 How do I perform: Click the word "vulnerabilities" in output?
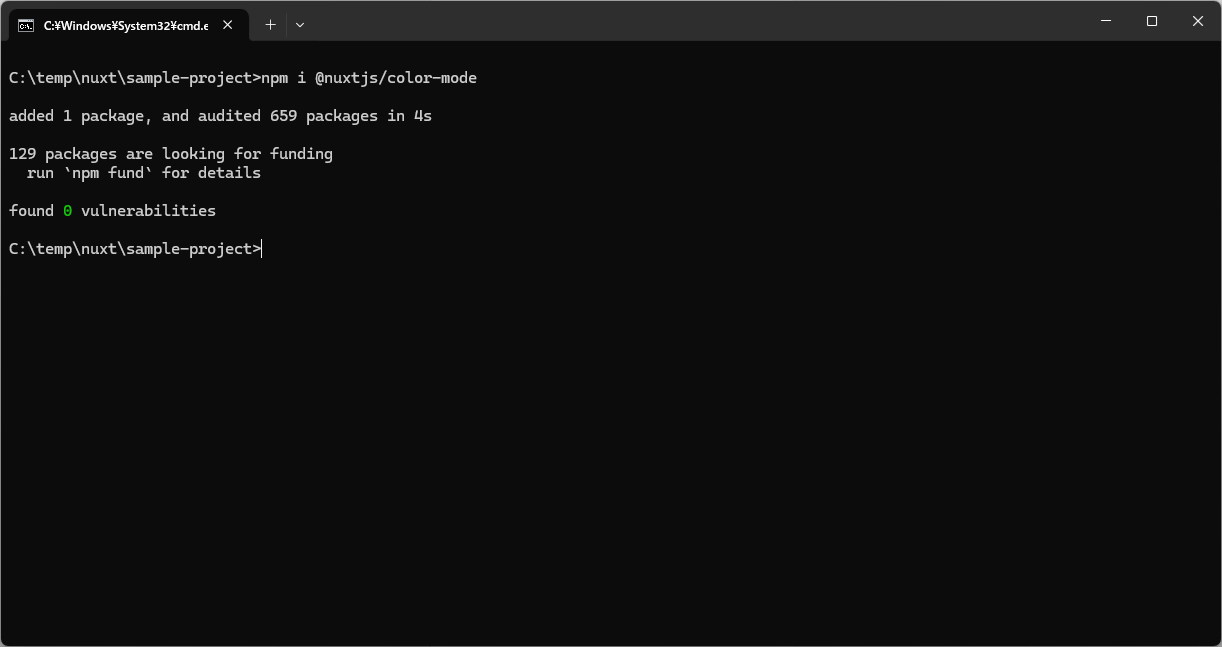[x=148, y=211]
